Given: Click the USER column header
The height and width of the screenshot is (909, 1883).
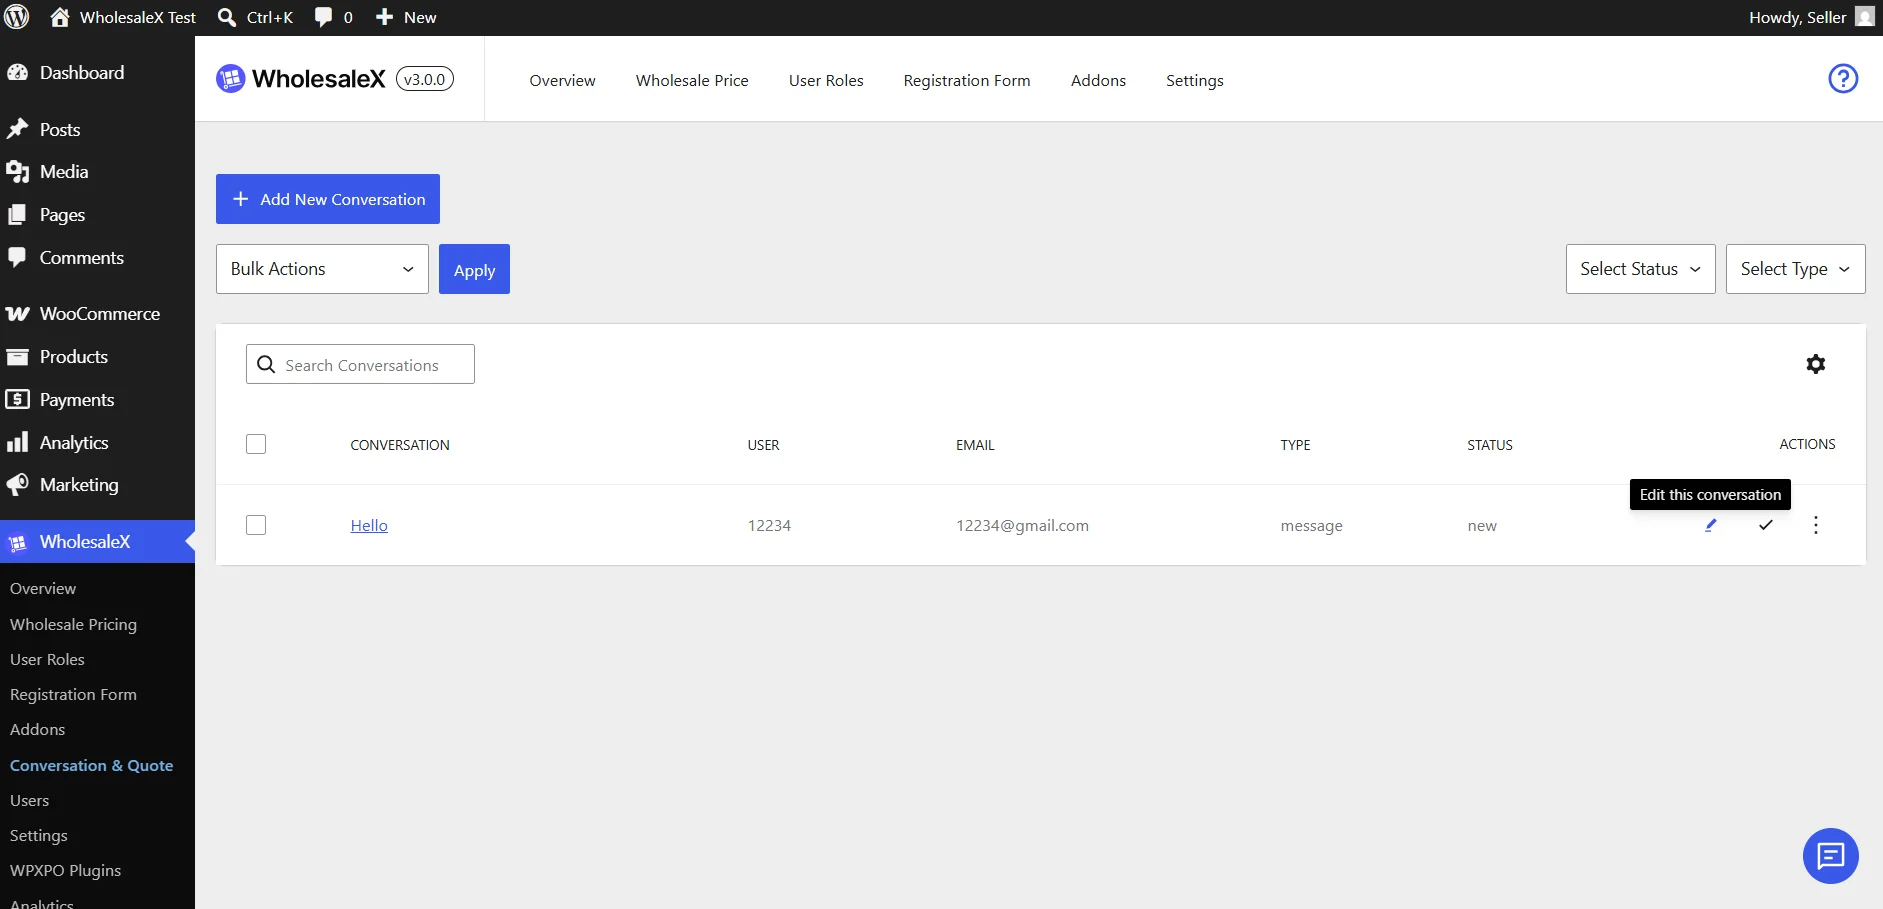Looking at the screenshot, I should click(x=763, y=445).
